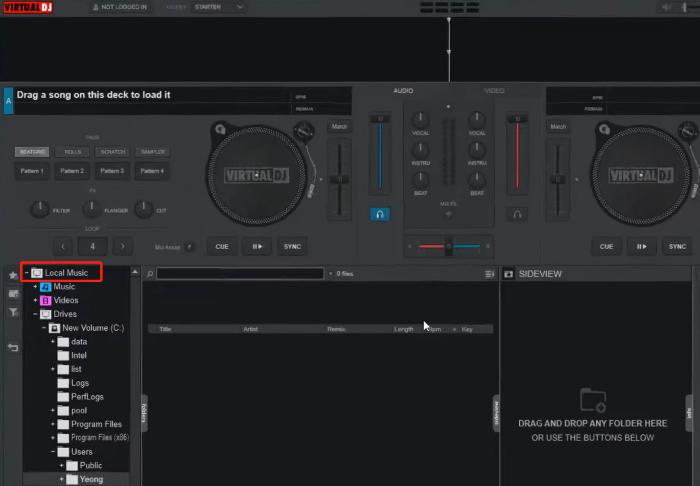Expand the Program Files folder node

point(53,424)
